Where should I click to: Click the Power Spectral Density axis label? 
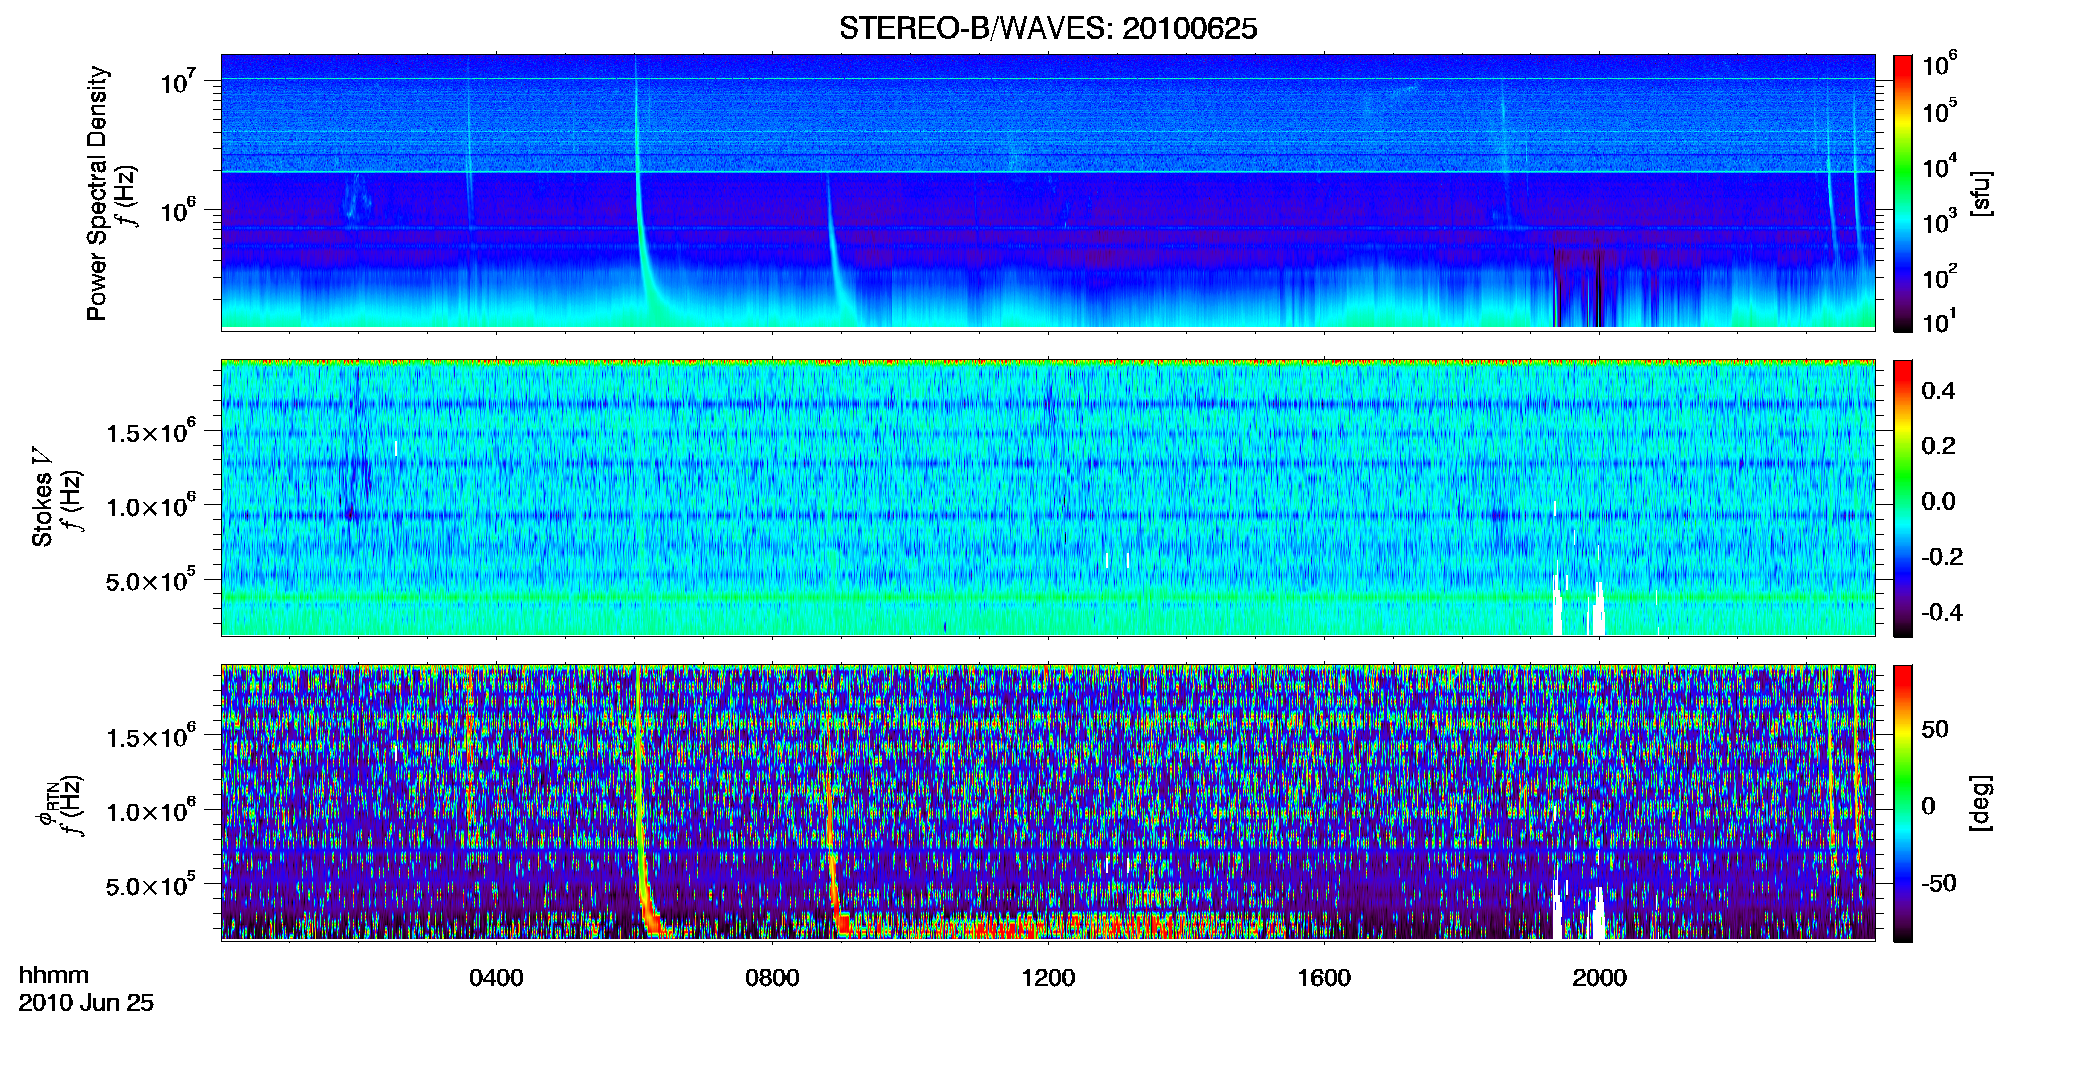(x=97, y=193)
